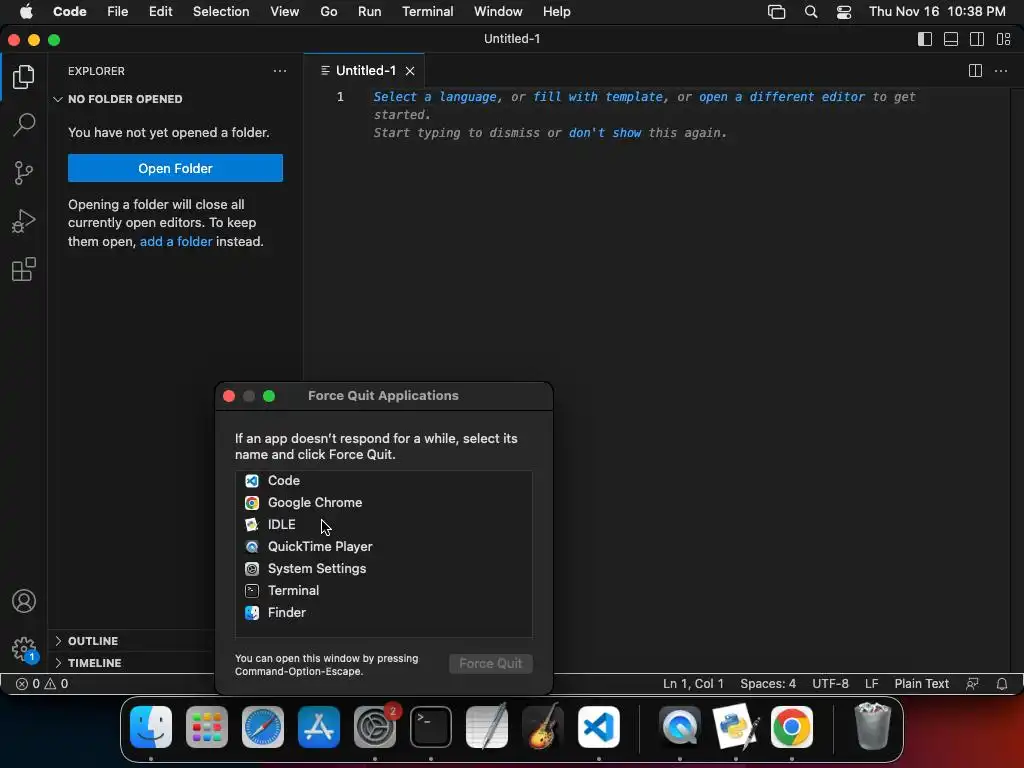Open Spotlight search in the menu bar

[x=810, y=12]
